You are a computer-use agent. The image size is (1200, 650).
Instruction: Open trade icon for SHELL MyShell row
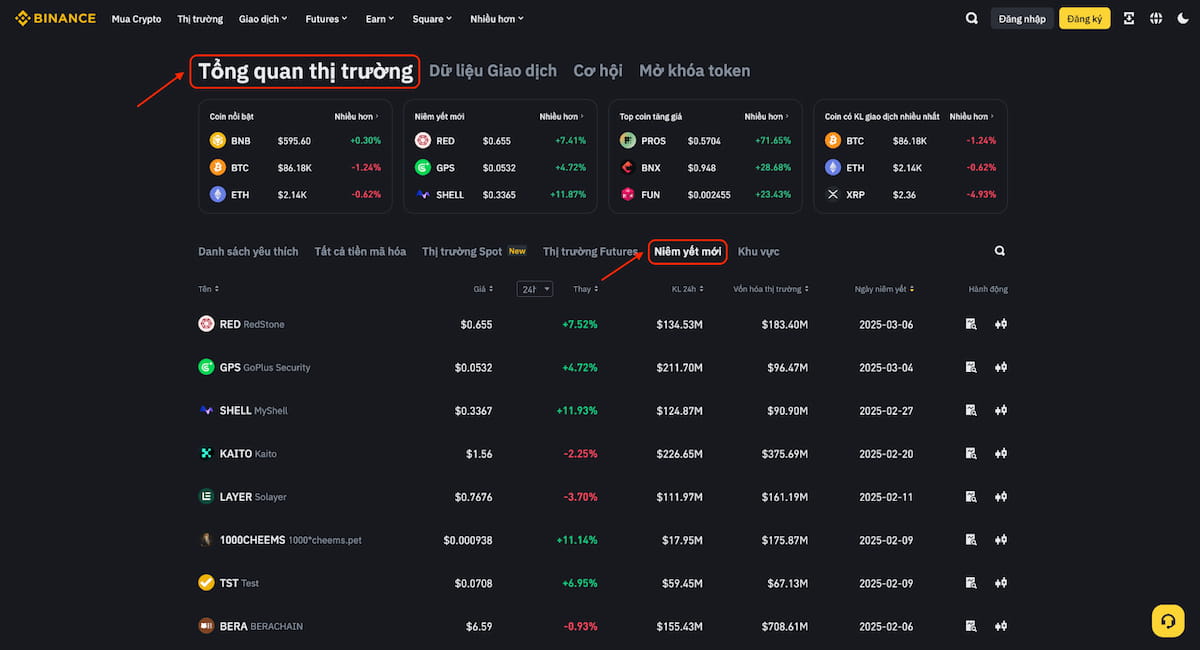(1000, 410)
